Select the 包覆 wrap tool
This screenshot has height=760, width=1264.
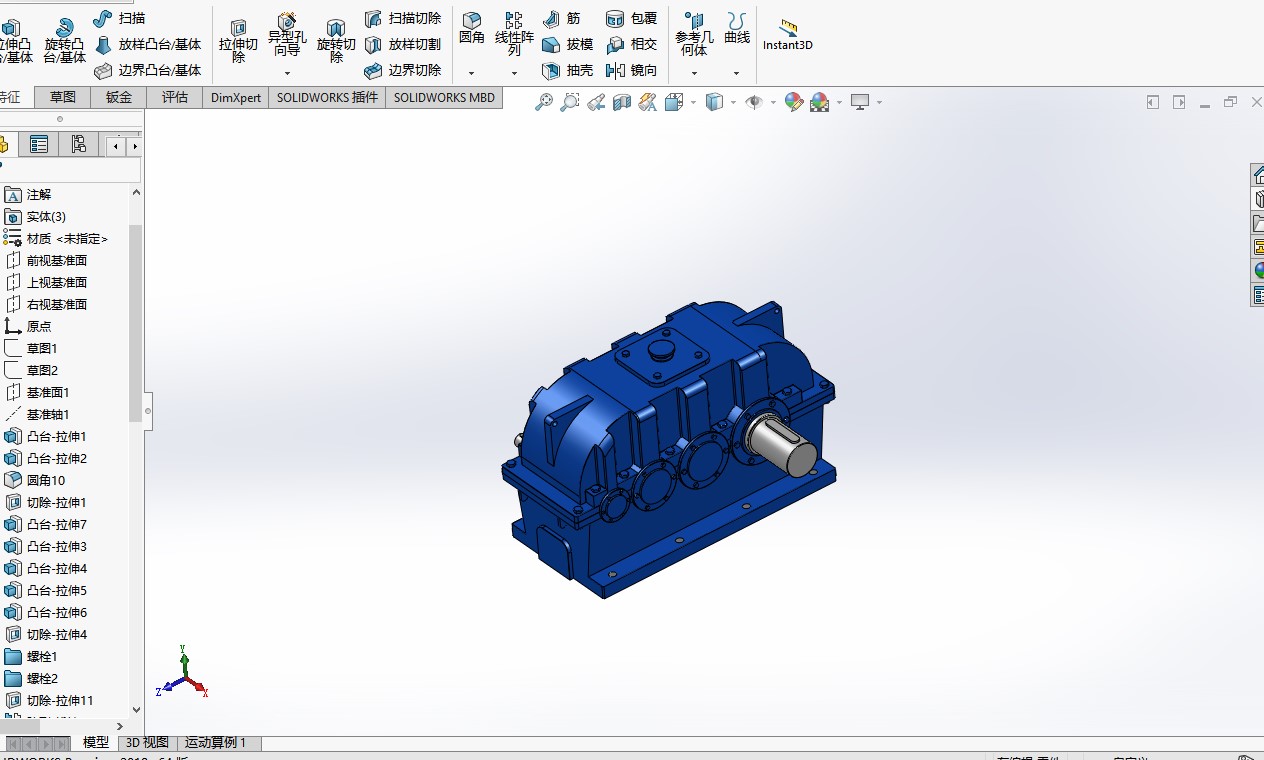[x=631, y=18]
